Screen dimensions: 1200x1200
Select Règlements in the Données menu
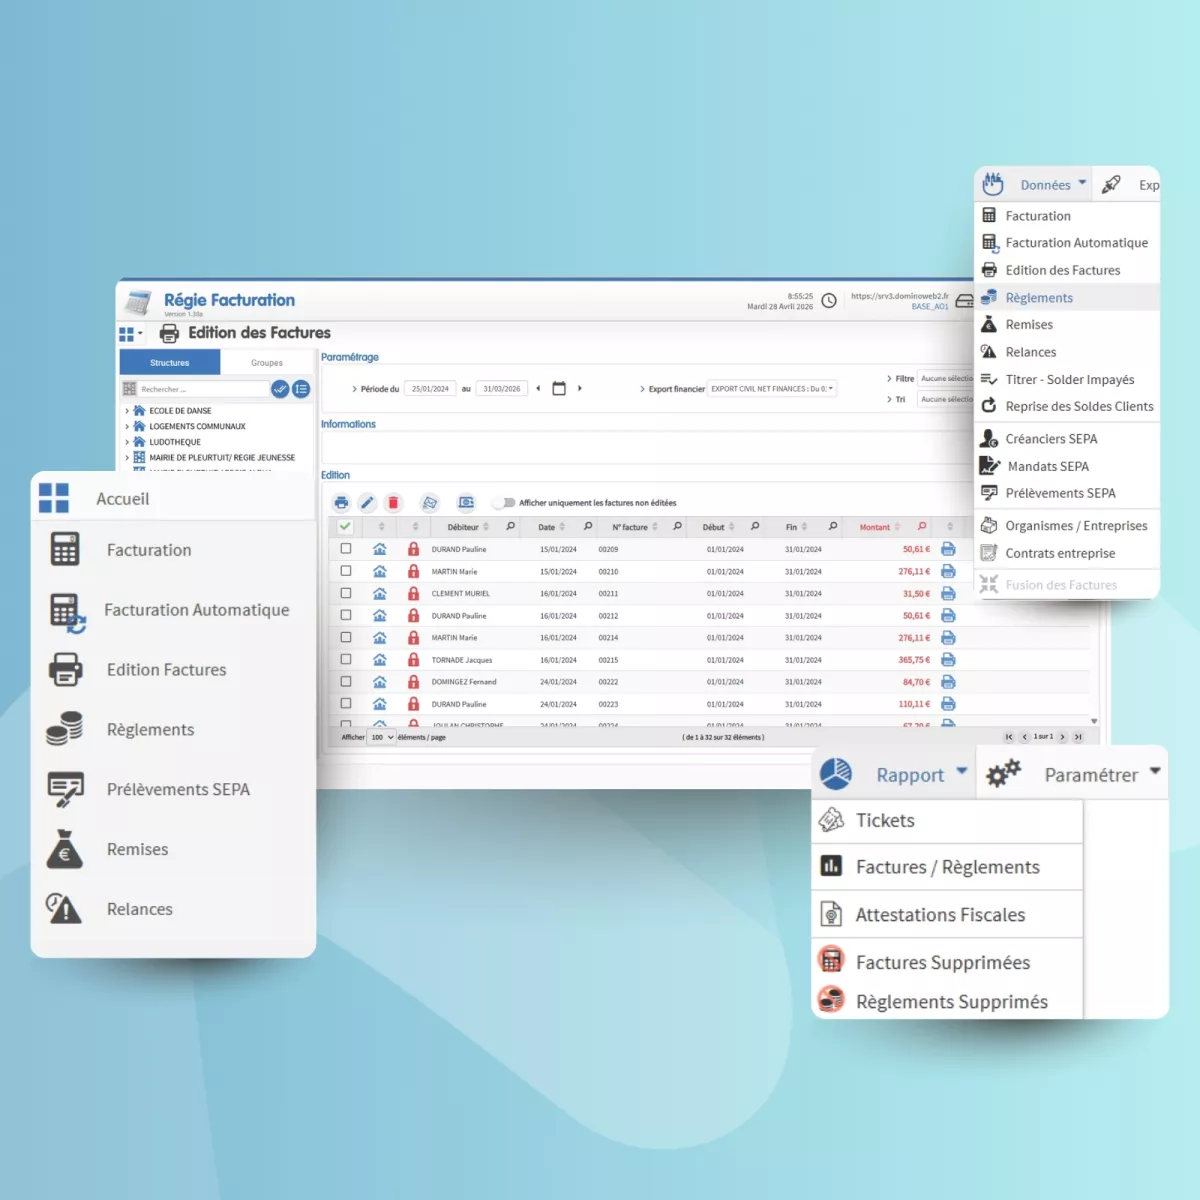pyautogui.click(x=1039, y=298)
